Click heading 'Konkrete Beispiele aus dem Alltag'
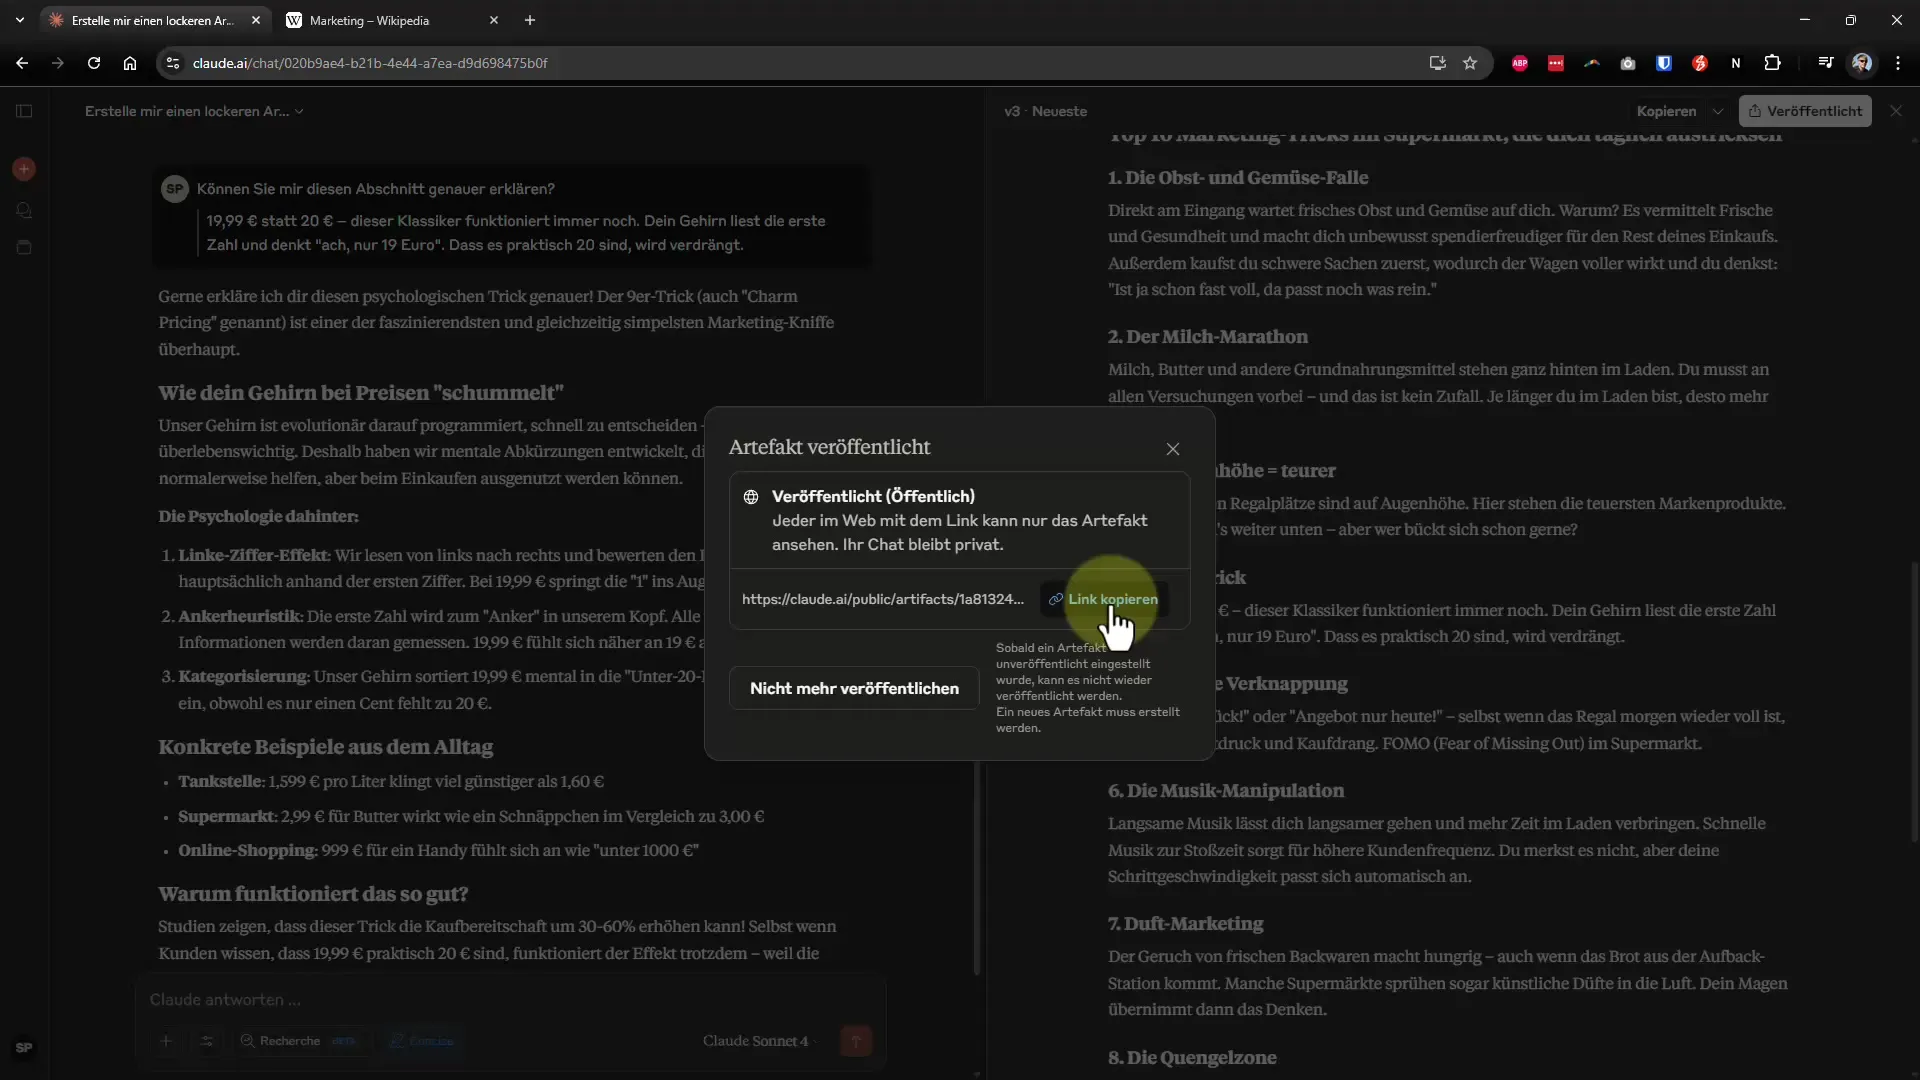 326,747
